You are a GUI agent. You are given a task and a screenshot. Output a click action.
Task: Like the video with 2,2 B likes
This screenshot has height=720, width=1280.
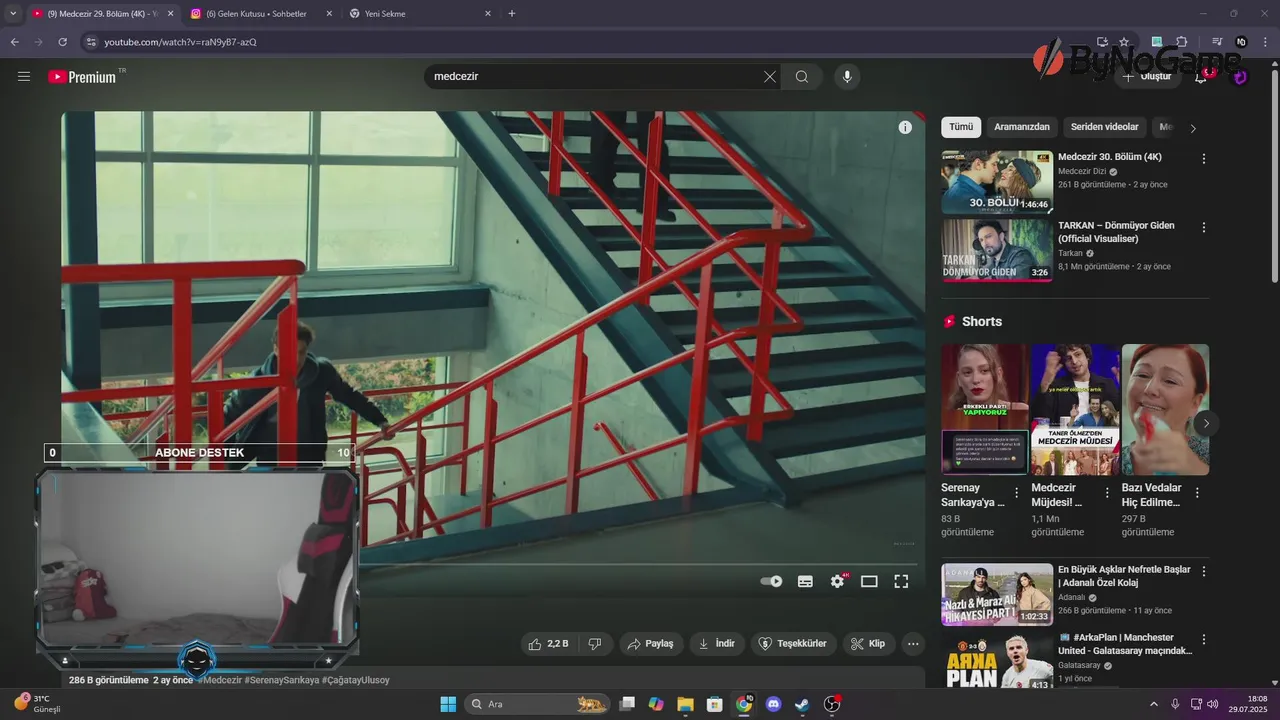[x=549, y=644]
